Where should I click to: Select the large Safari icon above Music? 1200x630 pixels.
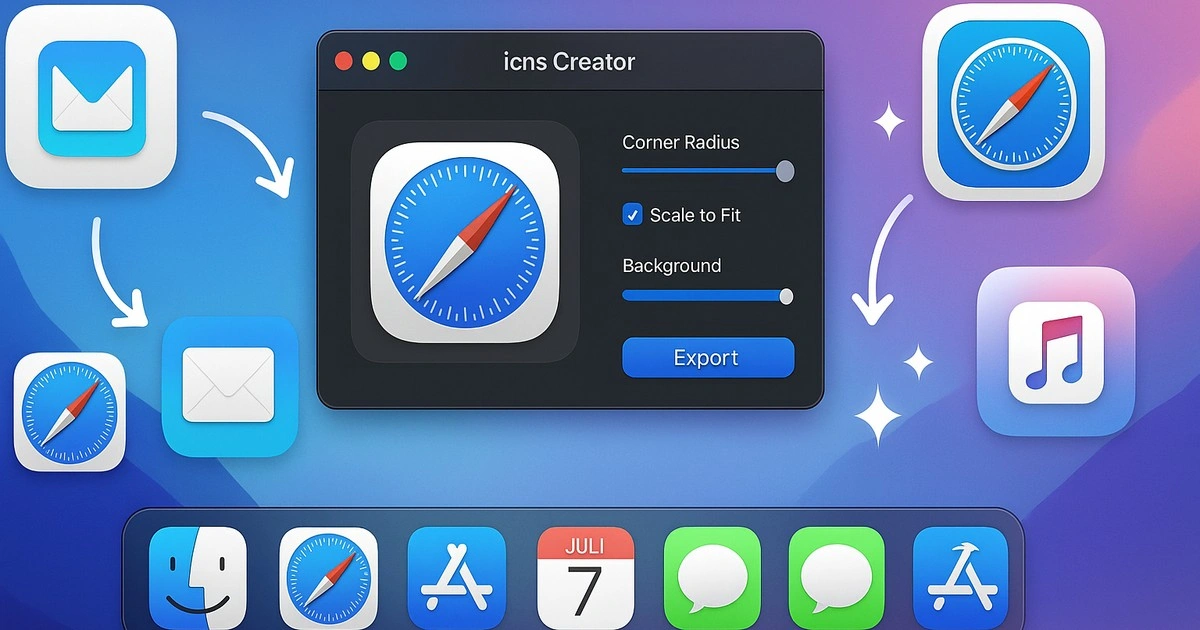[1013, 102]
